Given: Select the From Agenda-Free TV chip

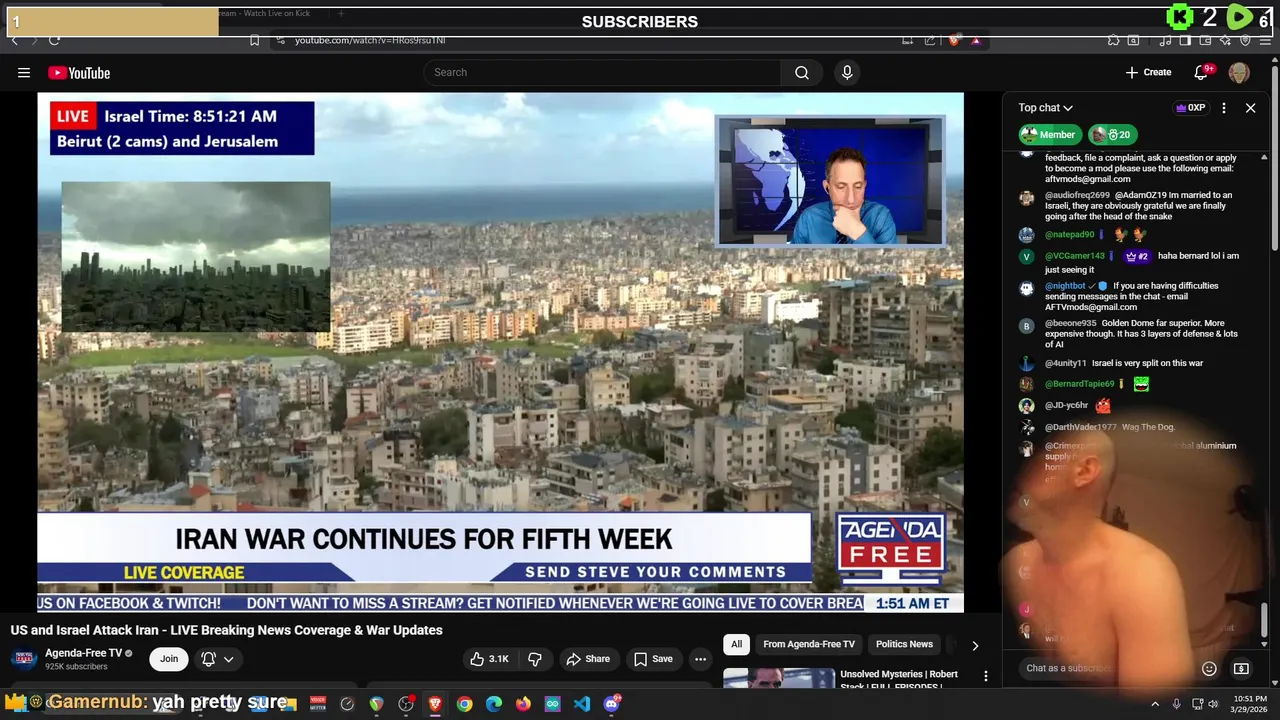Looking at the screenshot, I should click(809, 644).
